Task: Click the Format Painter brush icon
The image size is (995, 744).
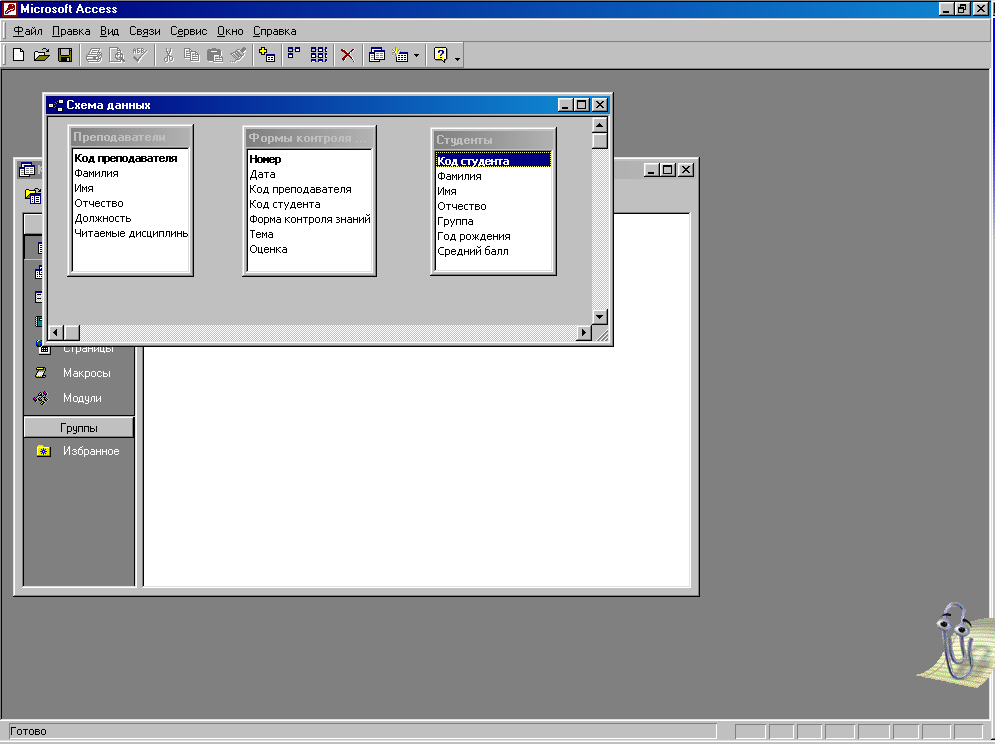Action: pos(238,55)
